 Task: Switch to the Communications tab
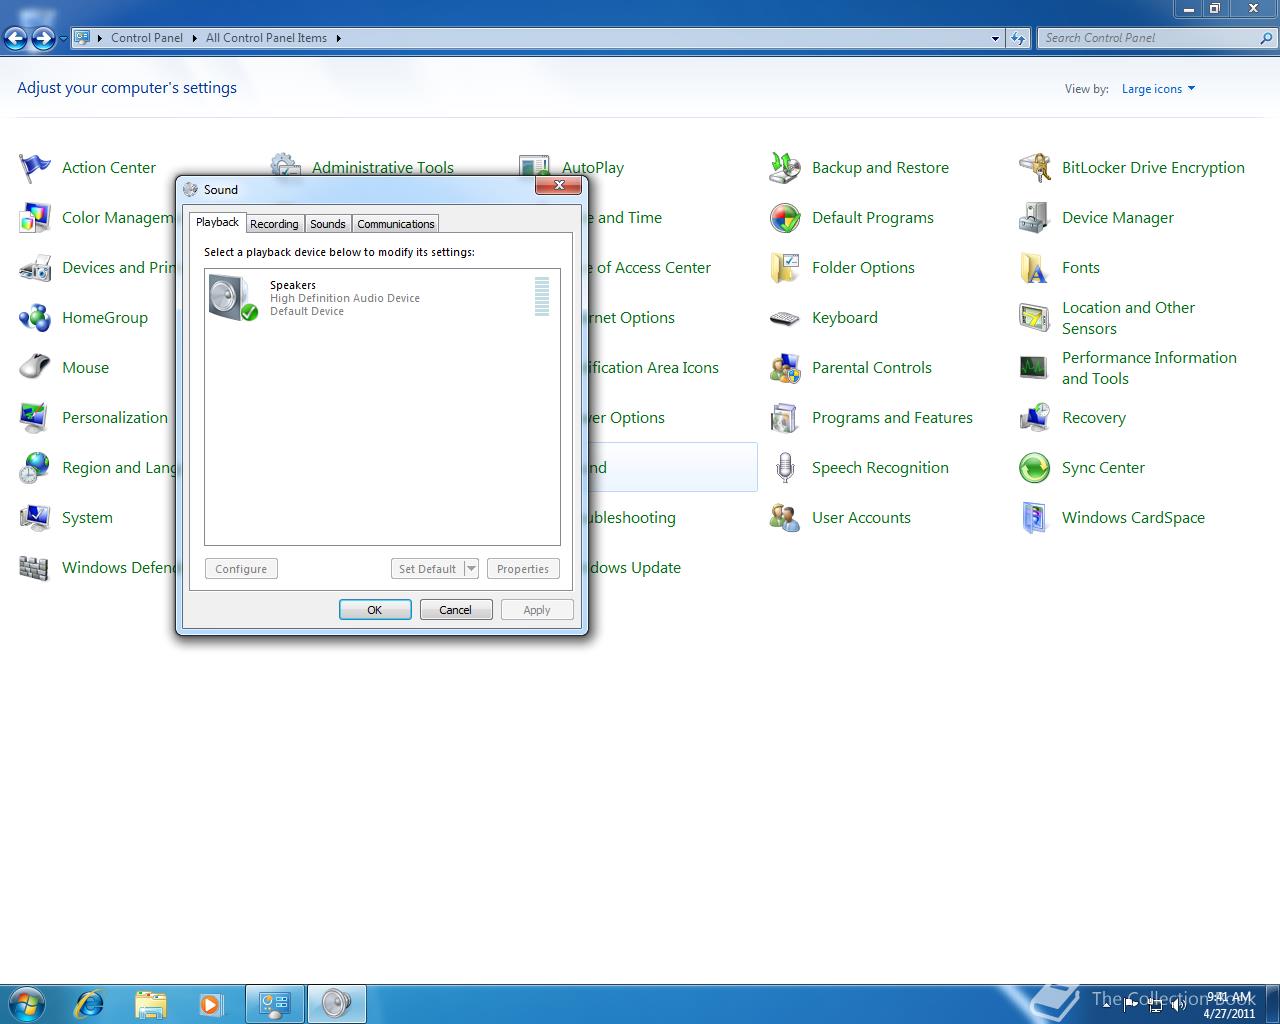coord(395,223)
